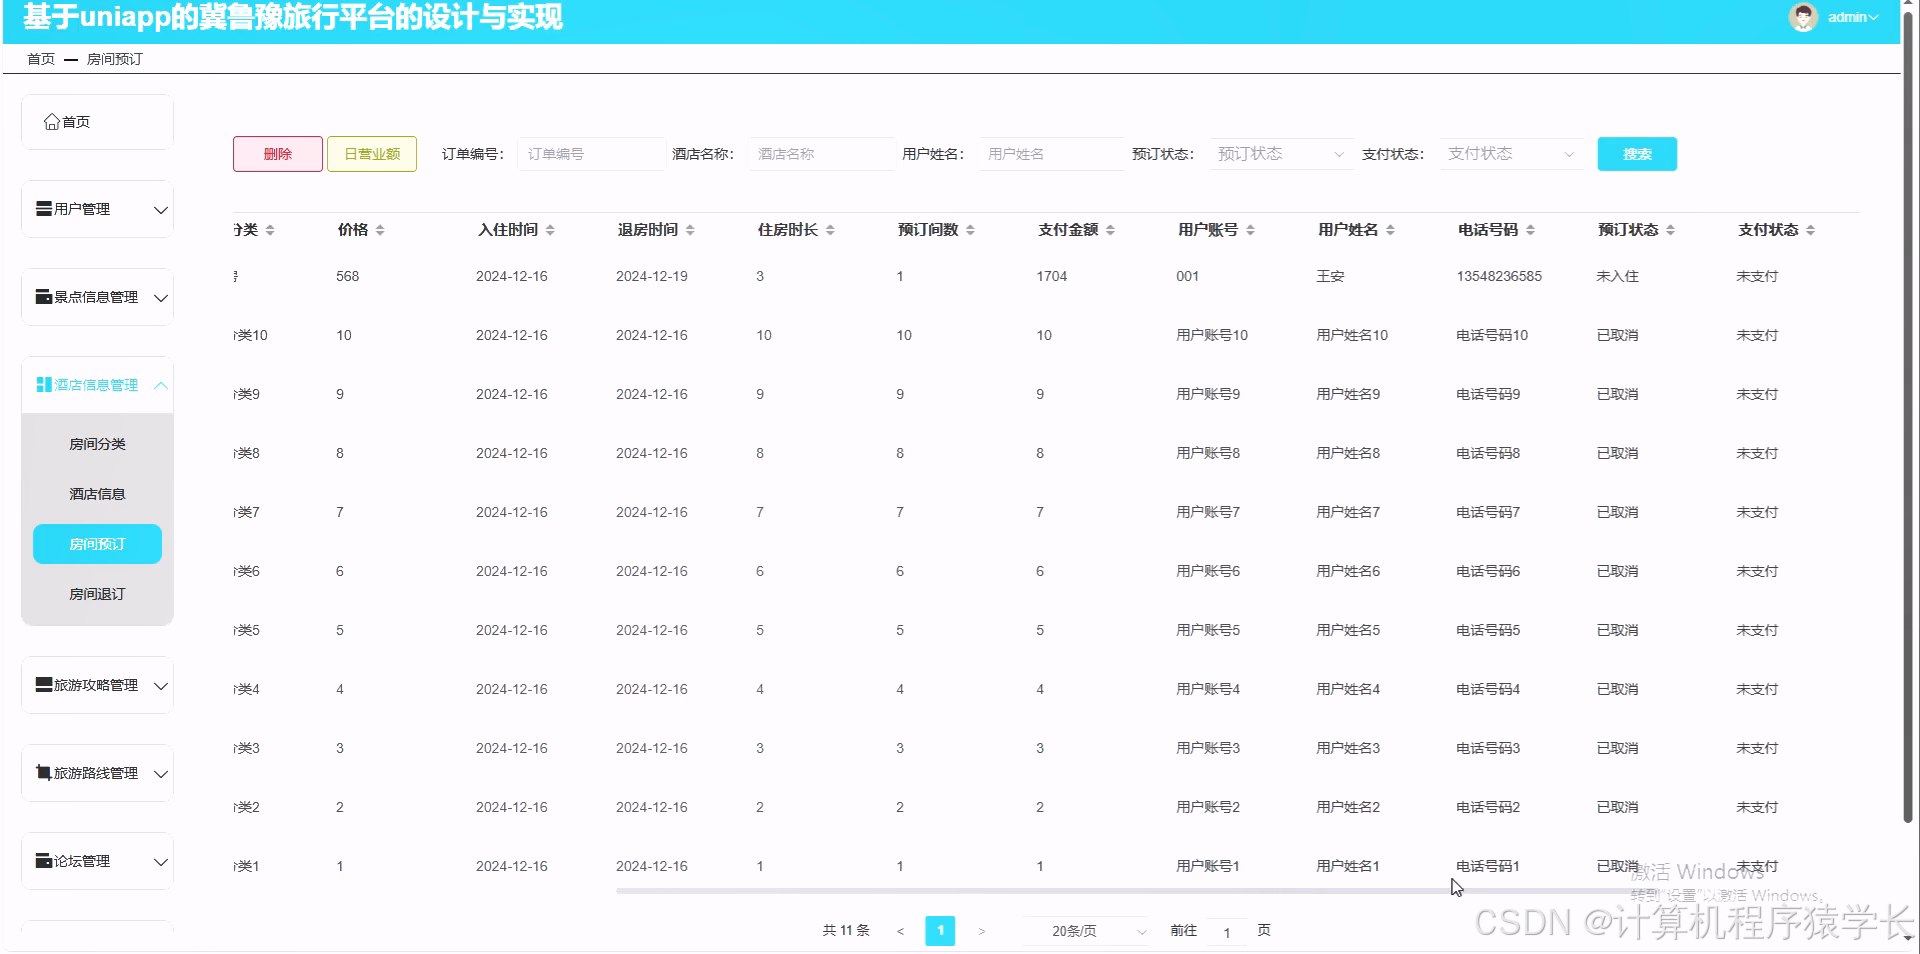Image resolution: width=1920 pixels, height=954 pixels.
Task: Open 房间分类 submenu item
Action: point(97,444)
